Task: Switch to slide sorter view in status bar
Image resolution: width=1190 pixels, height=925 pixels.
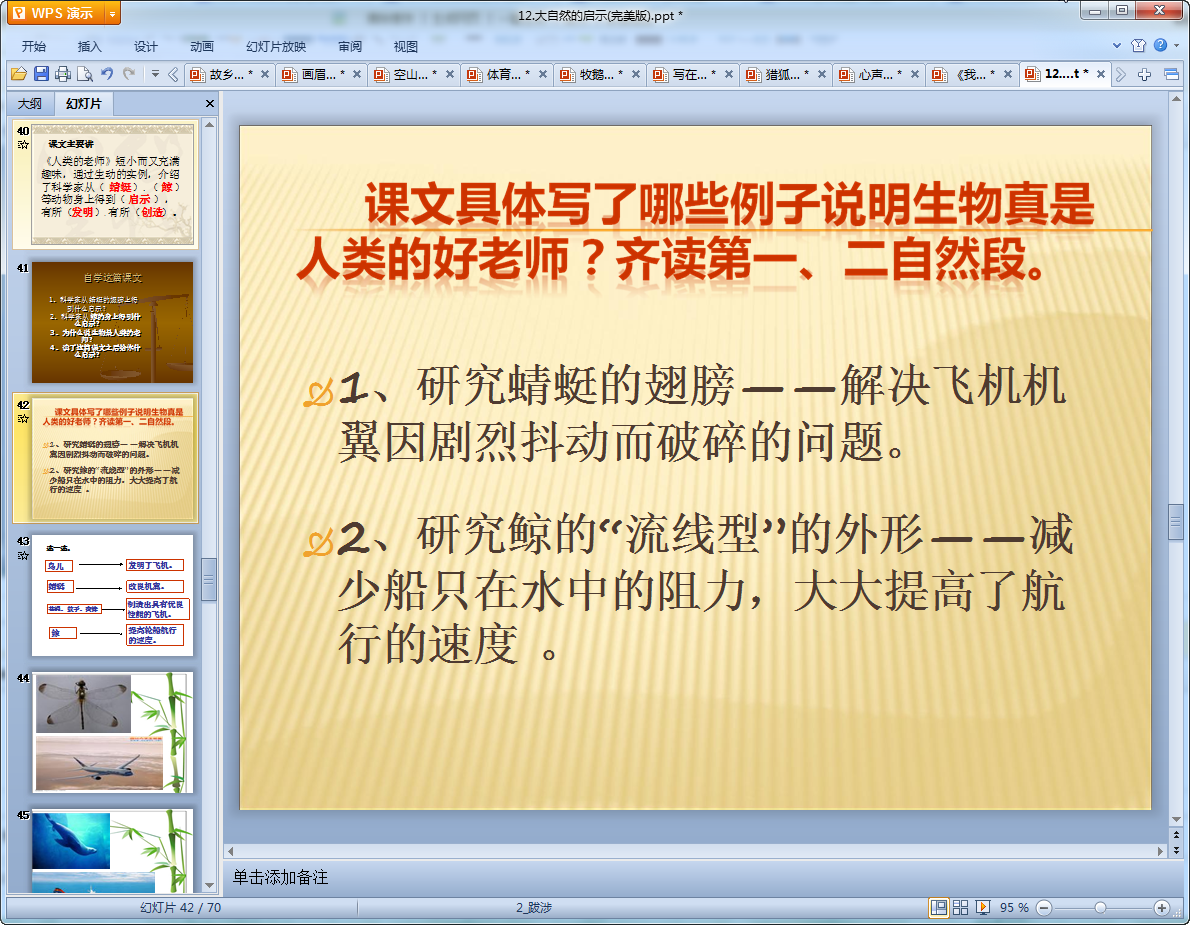Action: coord(960,908)
